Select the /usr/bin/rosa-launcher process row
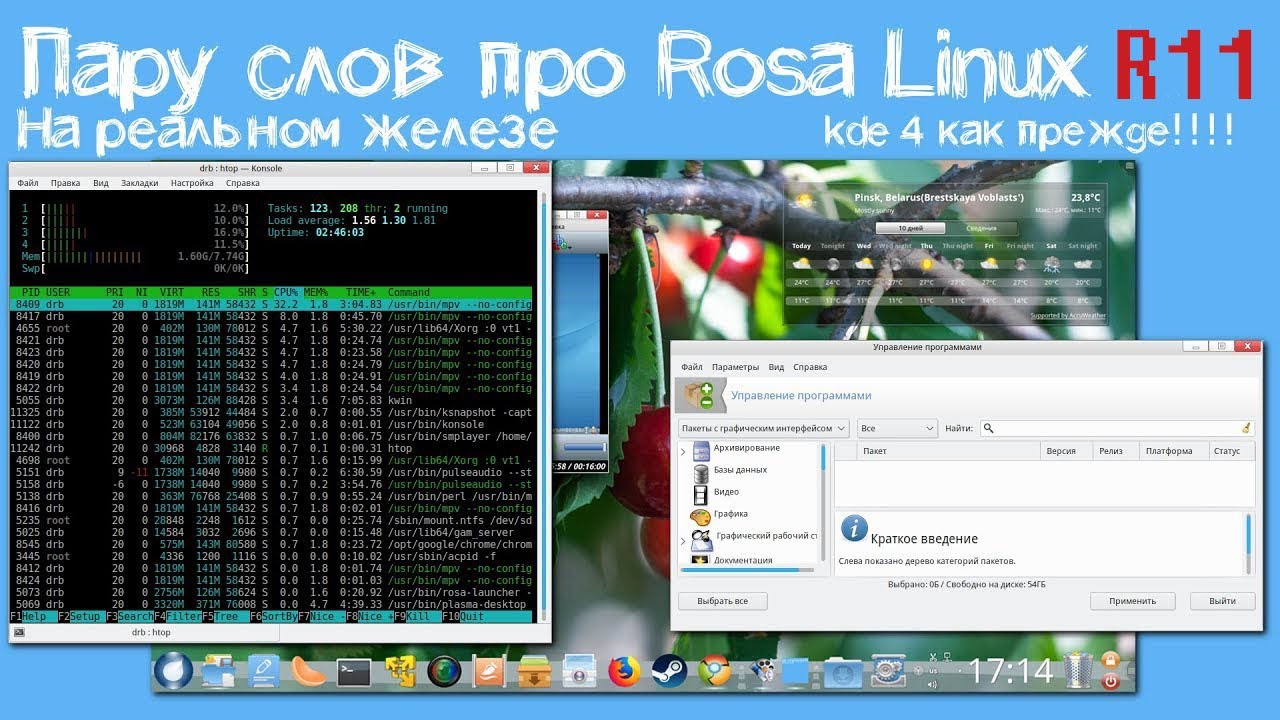Viewport: 1280px width, 720px height. click(271, 592)
